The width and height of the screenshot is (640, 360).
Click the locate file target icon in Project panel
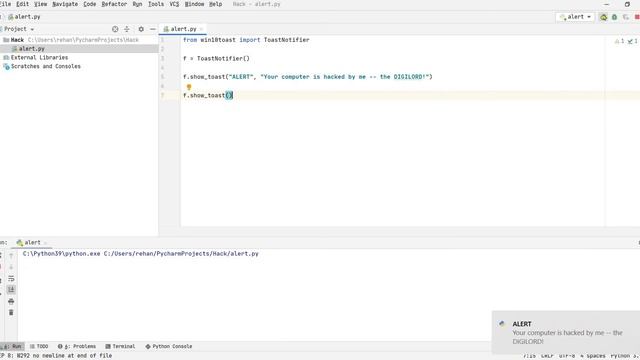[115, 29]
